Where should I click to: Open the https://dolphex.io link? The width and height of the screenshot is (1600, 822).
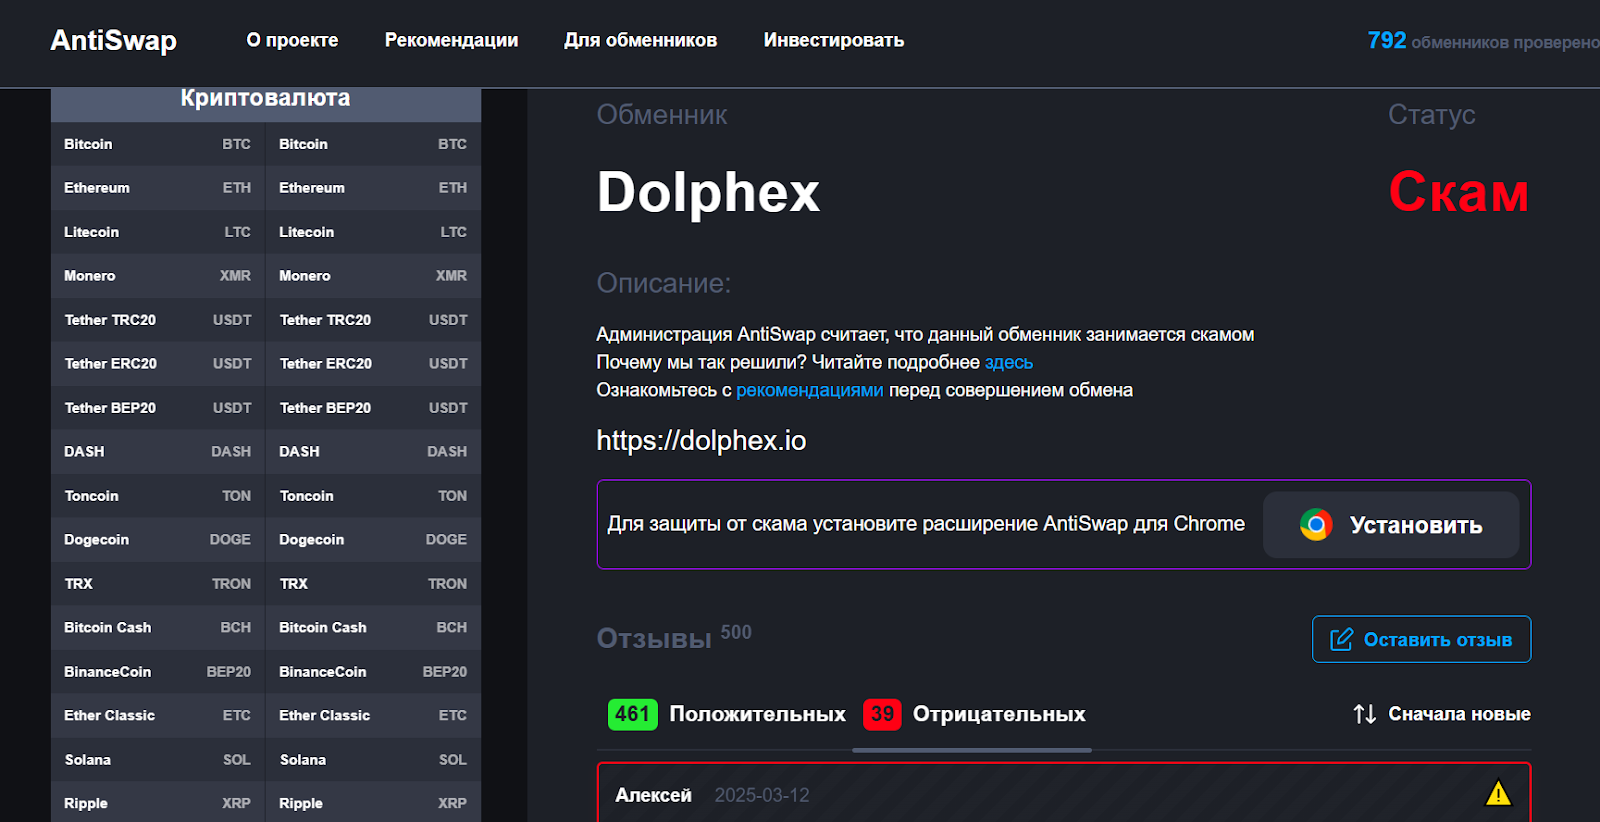(701, 440)
